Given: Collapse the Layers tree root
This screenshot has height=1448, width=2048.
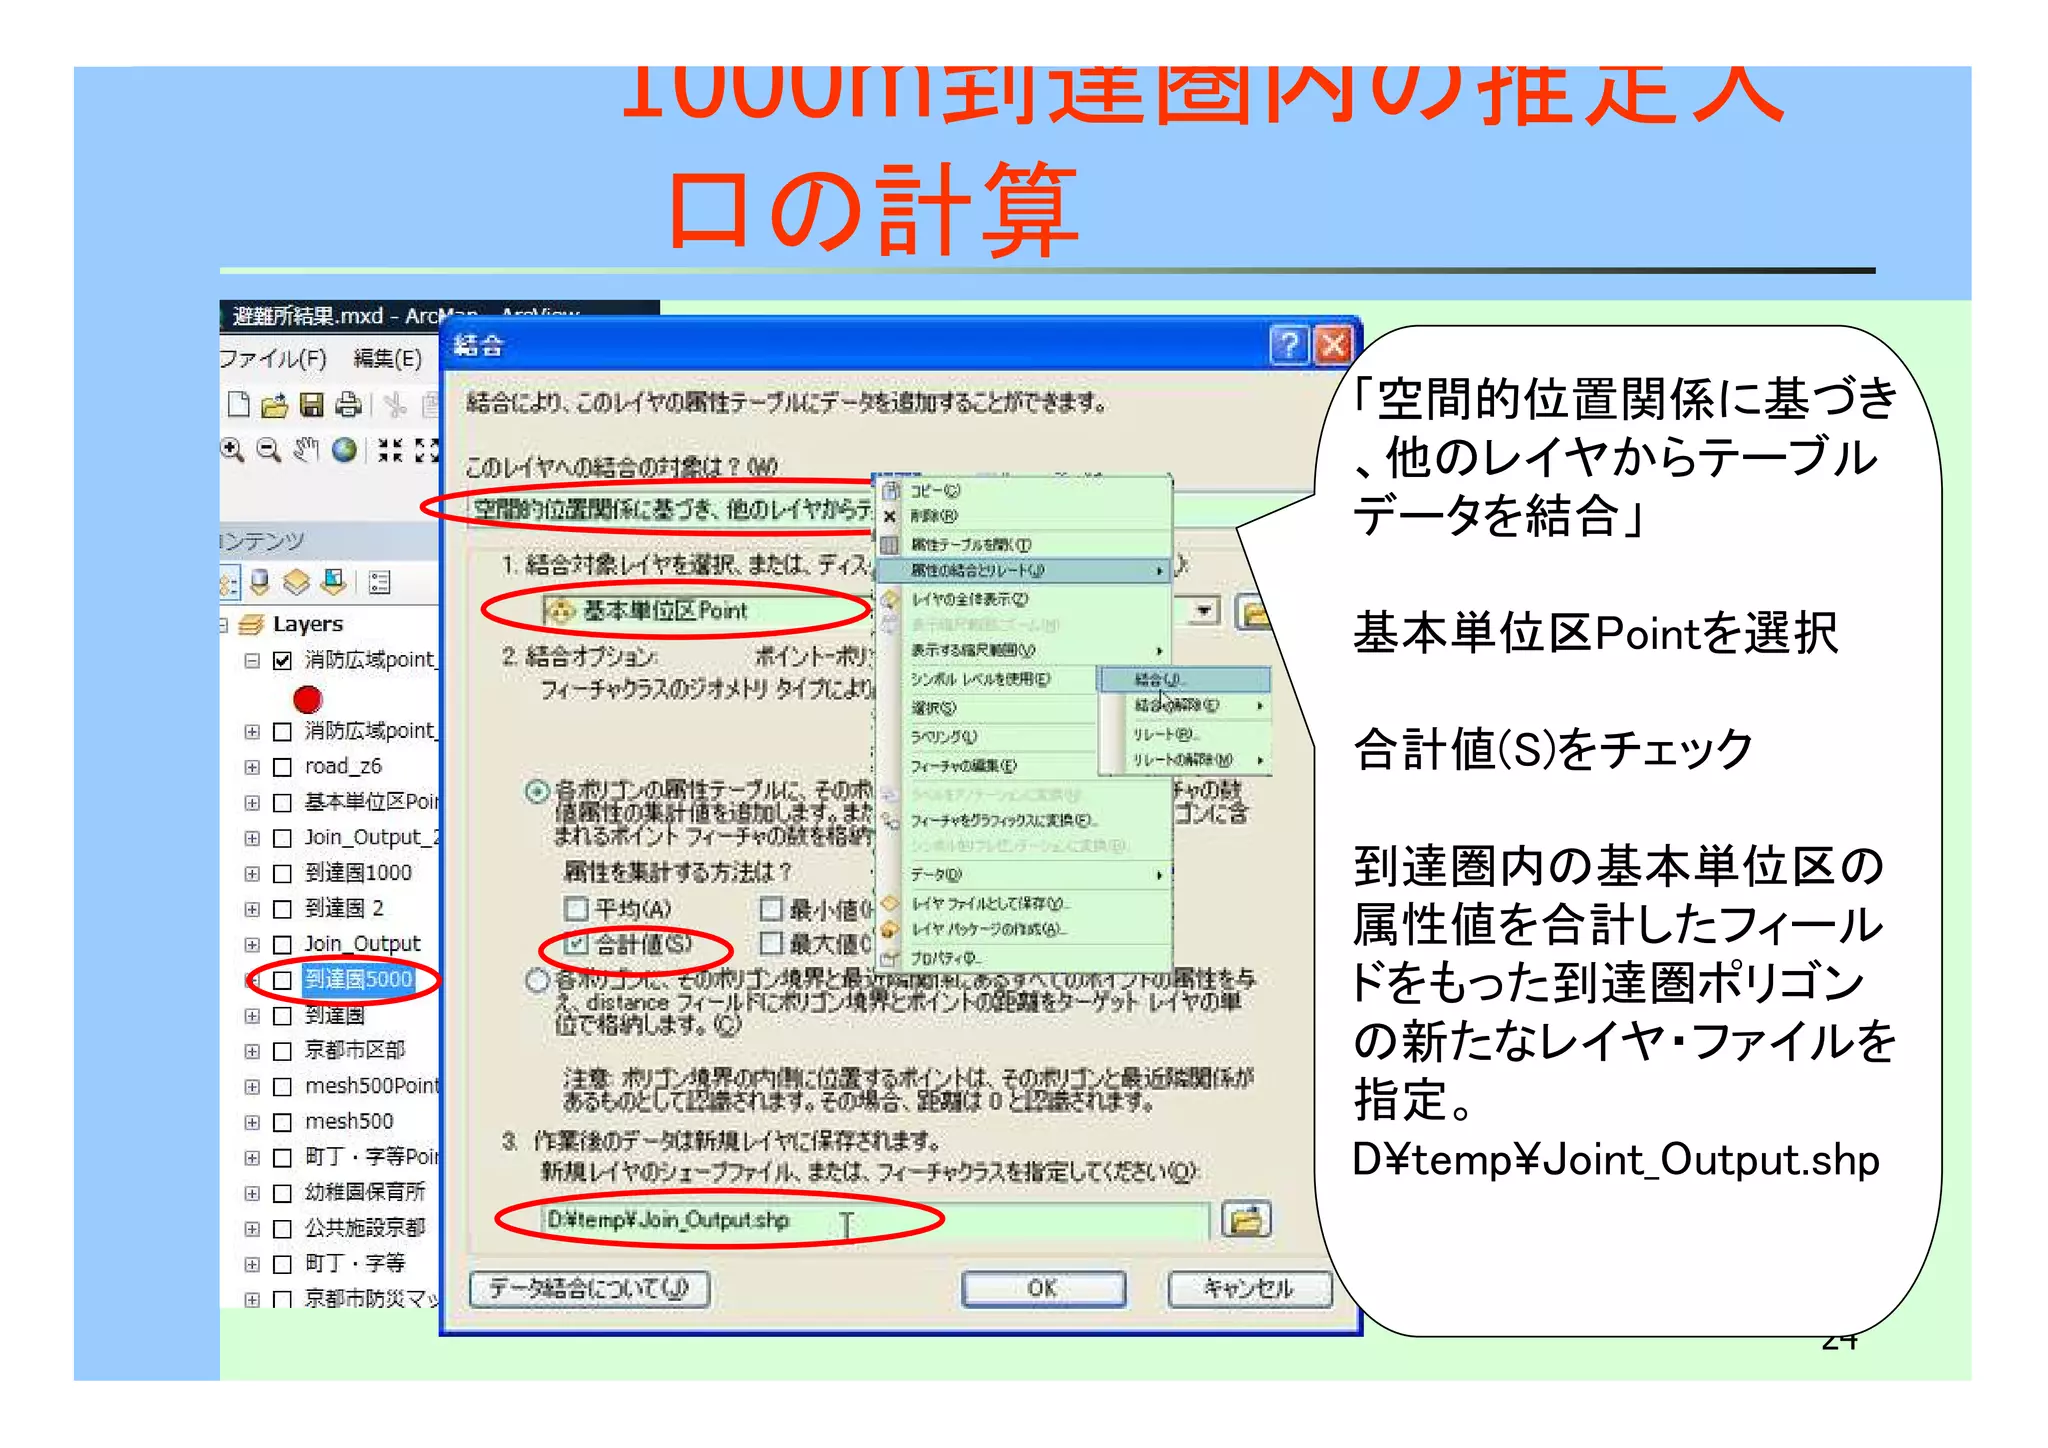Looking at the screenshot, I should tap(224, 626).
